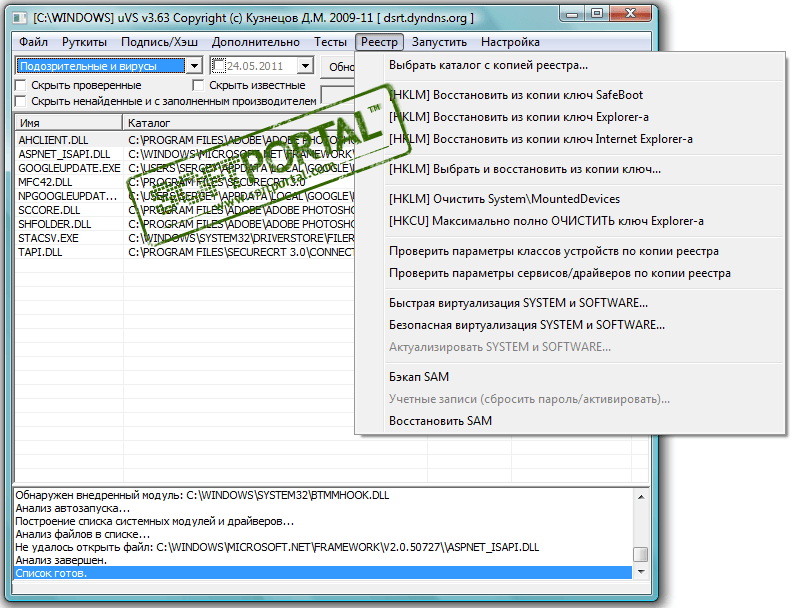This screenshot has height=608, width=792.
Task: Sort by the Имя column header
Action: (x=69, y=123)
